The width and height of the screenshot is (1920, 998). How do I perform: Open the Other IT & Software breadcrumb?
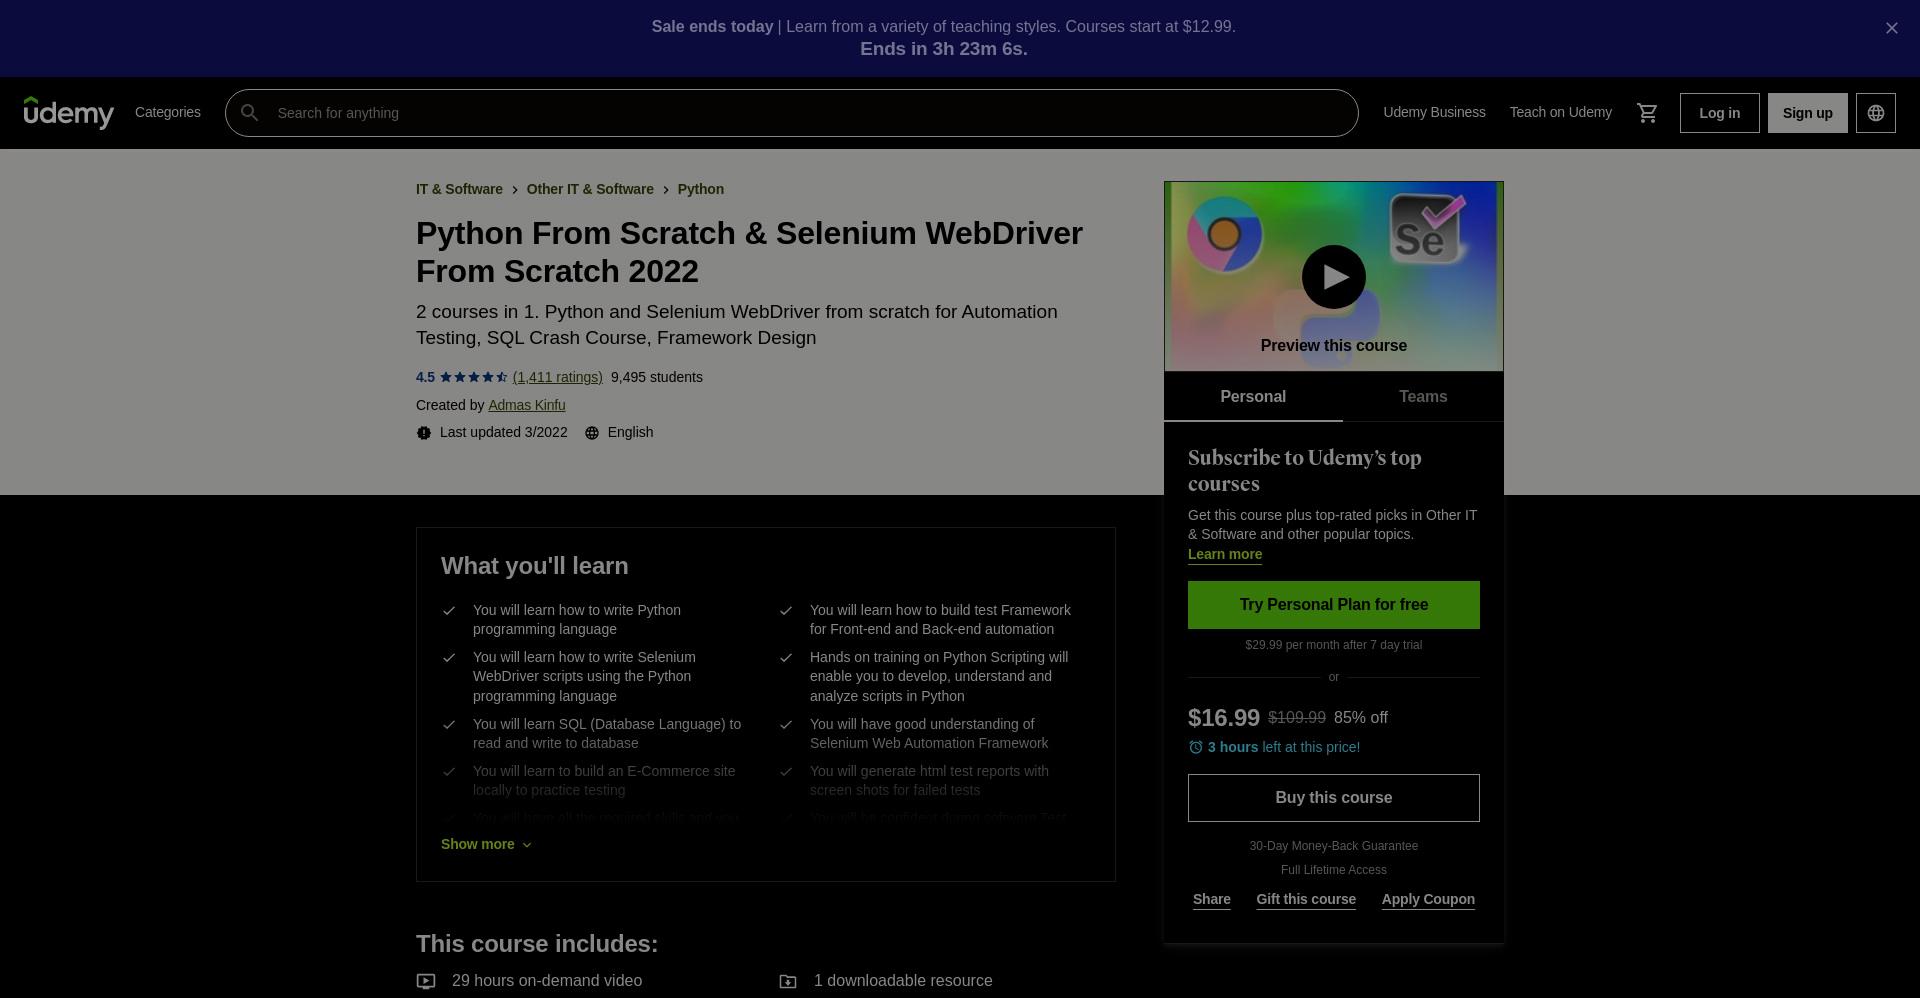(x=590, y=189)
